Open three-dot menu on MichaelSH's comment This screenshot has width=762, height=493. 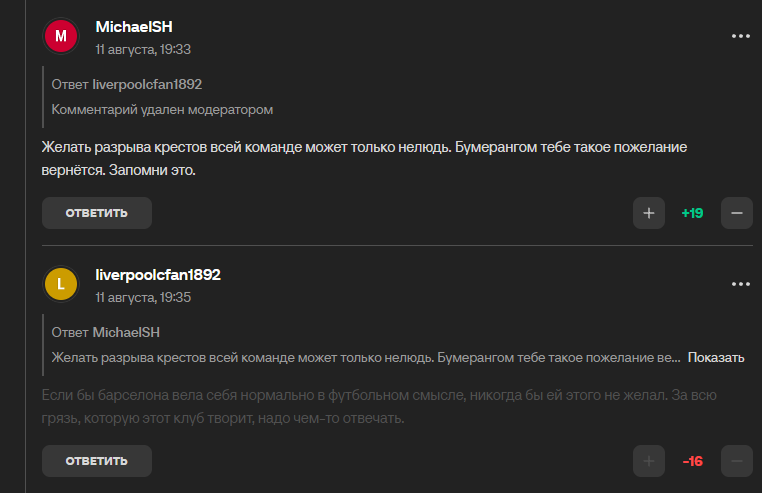[741, 36]
